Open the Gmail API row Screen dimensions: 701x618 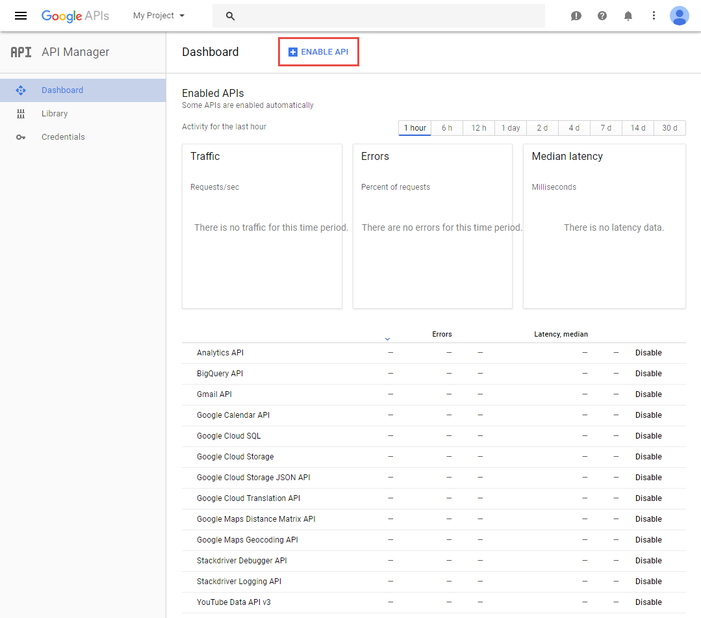(x=434, y=394)
